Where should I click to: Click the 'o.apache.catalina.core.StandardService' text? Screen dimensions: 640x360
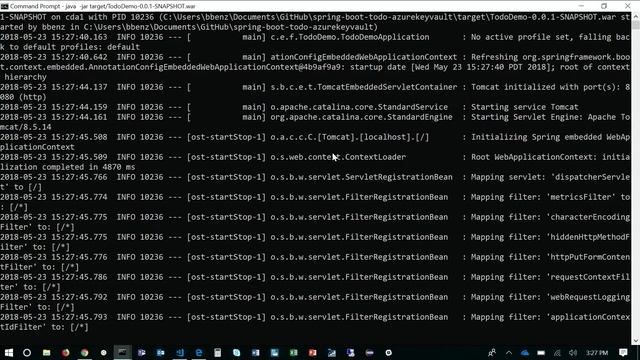(359, 107)
